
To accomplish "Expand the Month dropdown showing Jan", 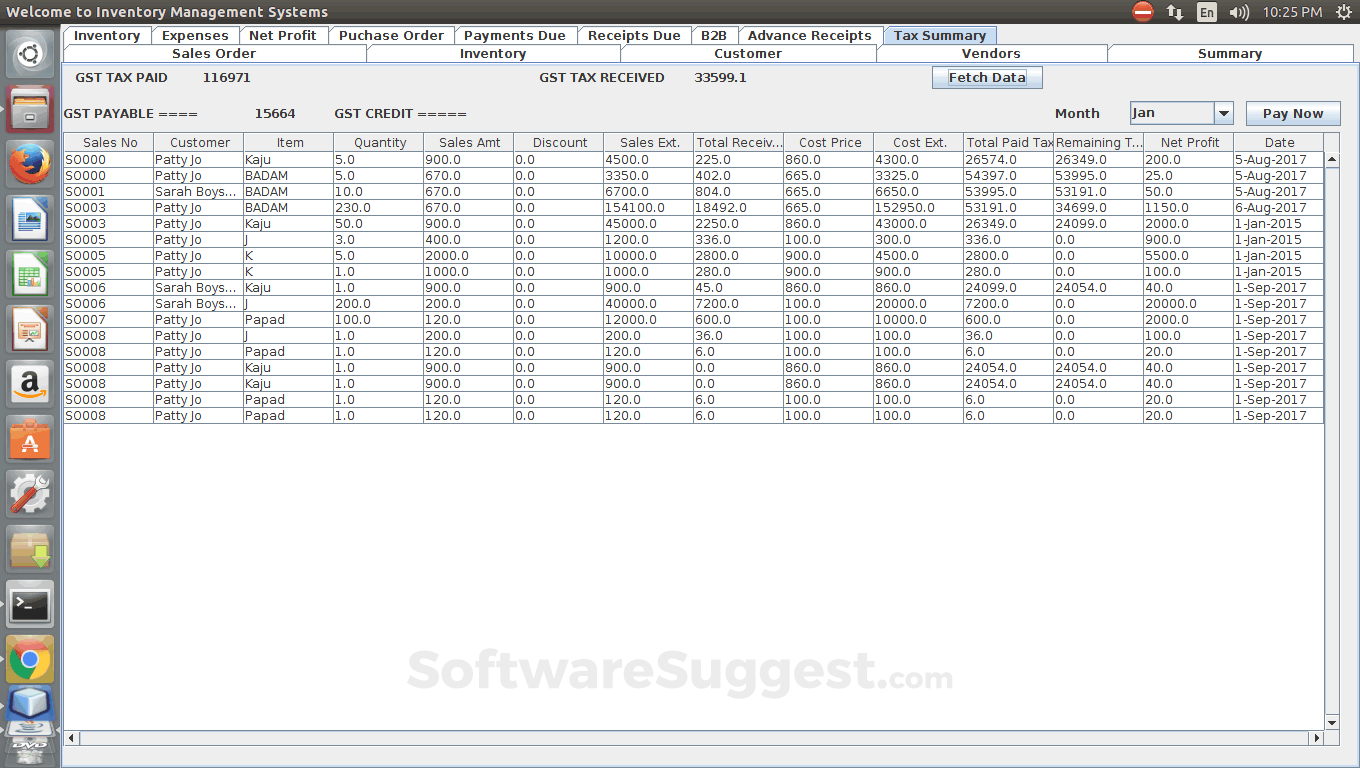I will pyautogui.click(x=1223, y=114).
